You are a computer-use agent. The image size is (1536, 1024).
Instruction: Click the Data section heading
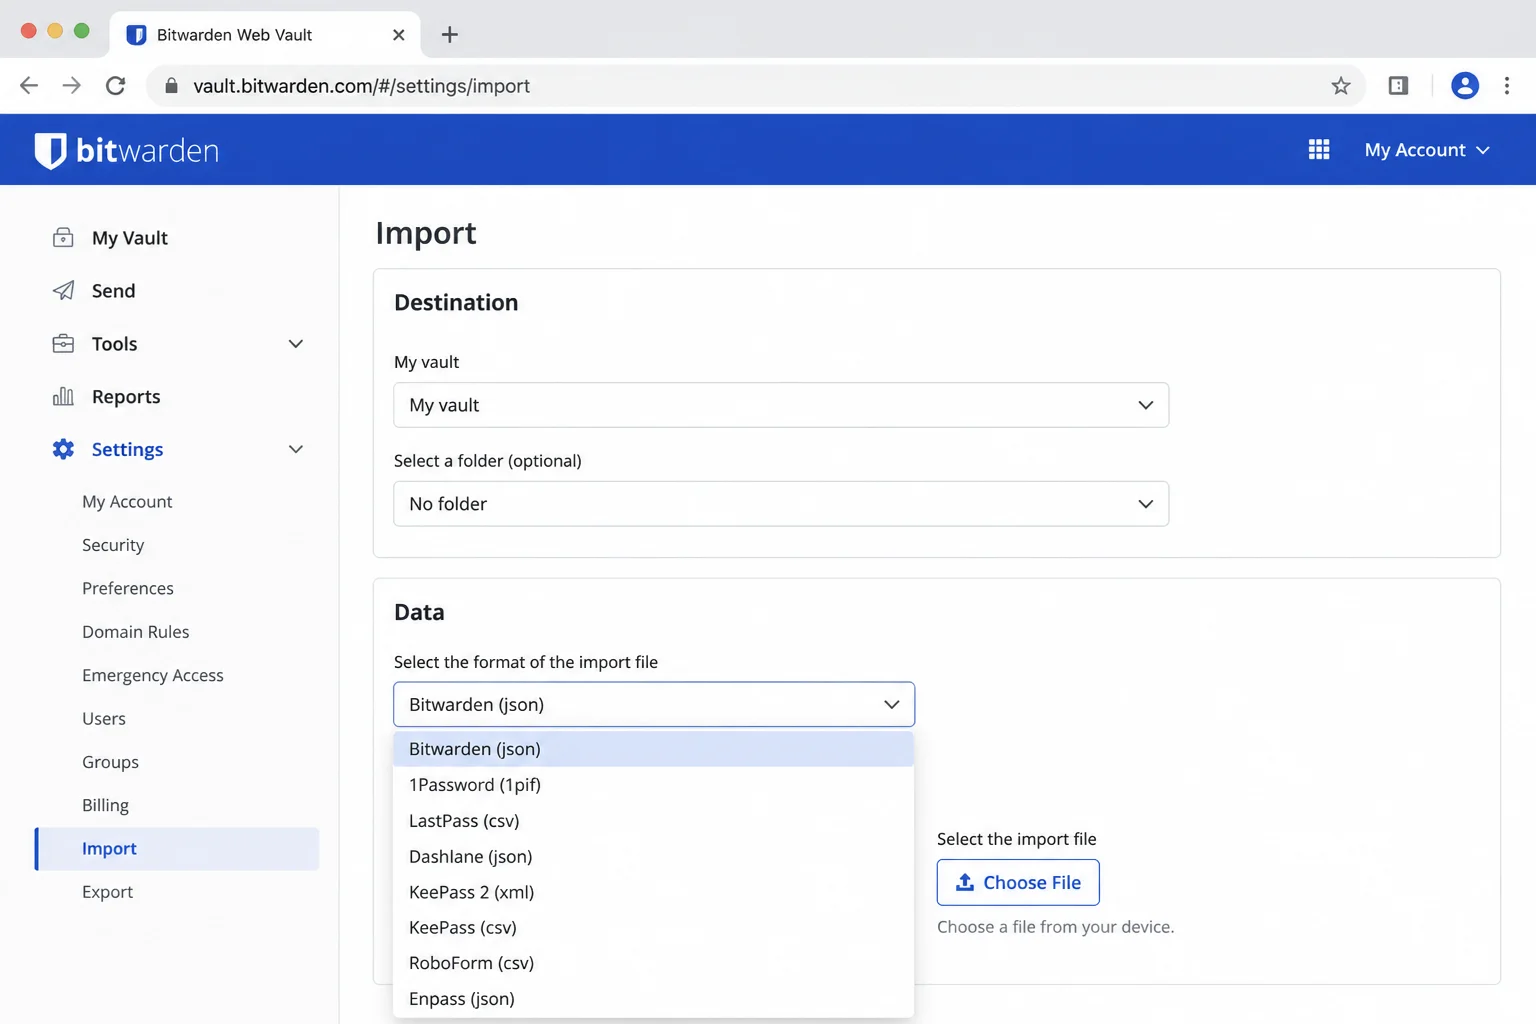pyautogui.click(x=419, y=612)
